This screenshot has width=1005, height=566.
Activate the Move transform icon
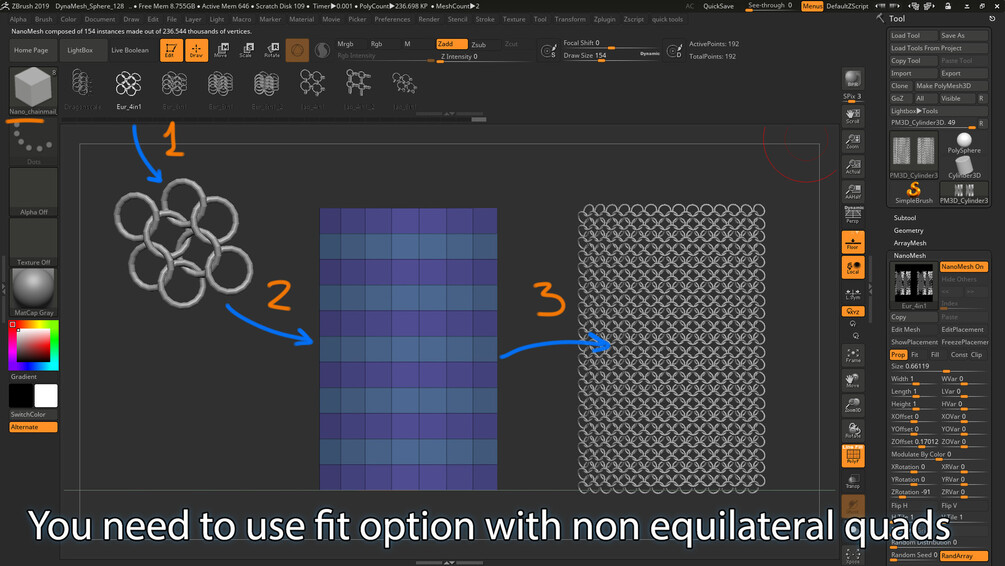pos(221,50)
